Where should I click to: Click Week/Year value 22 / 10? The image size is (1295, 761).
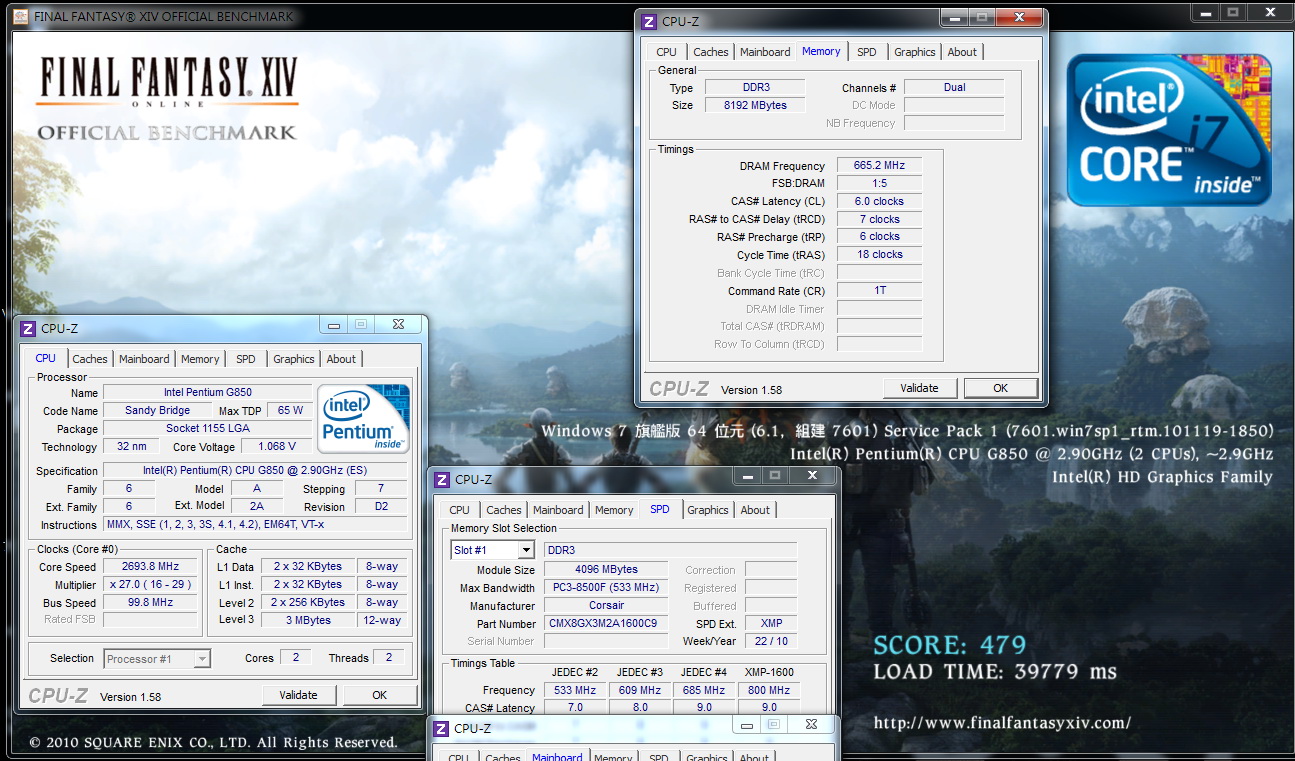[x=771, y=642]
